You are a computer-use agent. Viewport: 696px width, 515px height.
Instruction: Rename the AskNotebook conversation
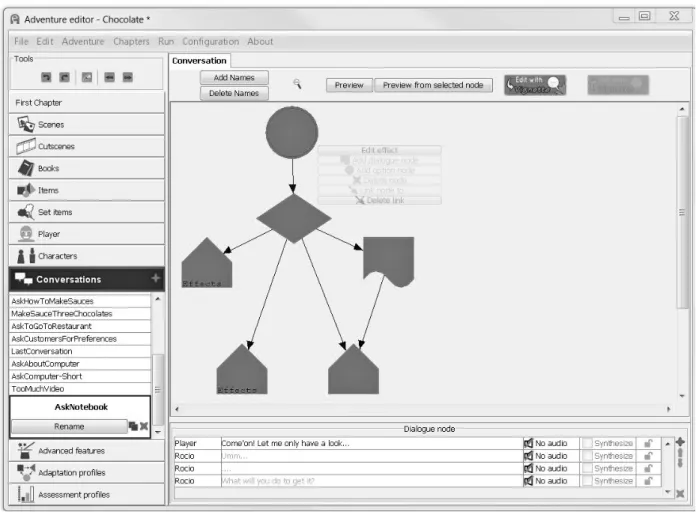69,426
